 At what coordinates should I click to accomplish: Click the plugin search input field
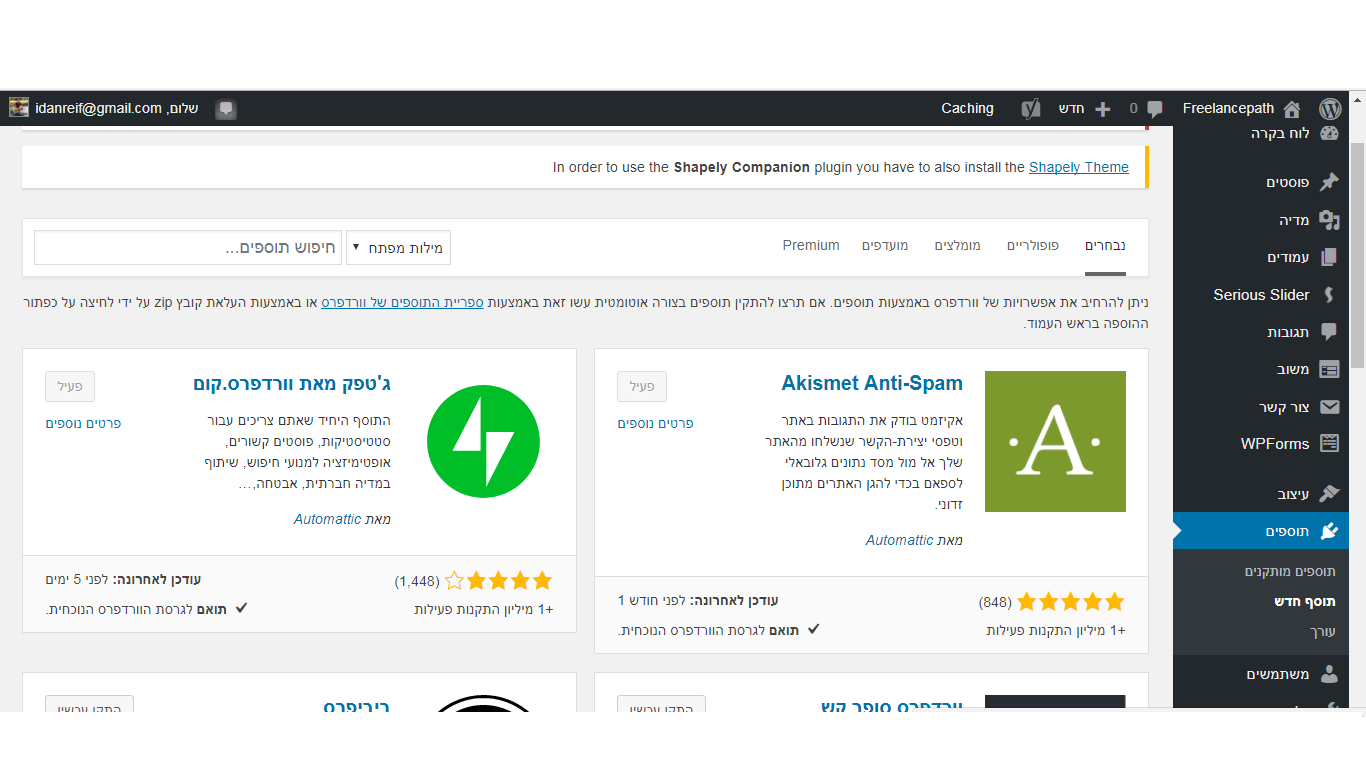click(x=188, y=247)
